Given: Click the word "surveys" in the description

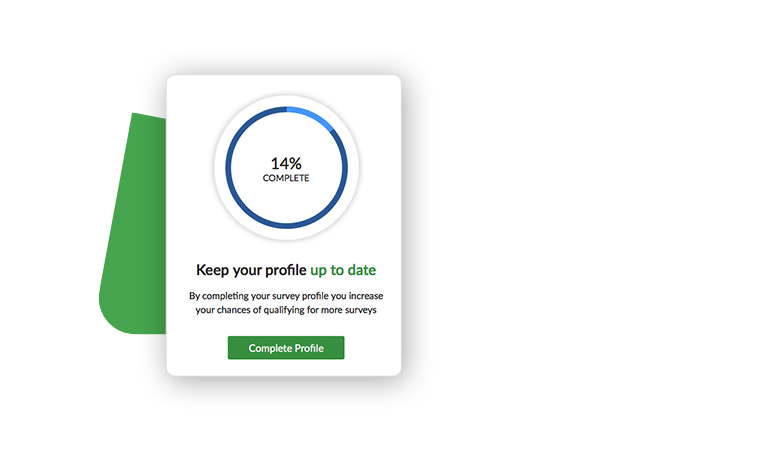Looking at the screenshot, I should (x=367, y=310).
